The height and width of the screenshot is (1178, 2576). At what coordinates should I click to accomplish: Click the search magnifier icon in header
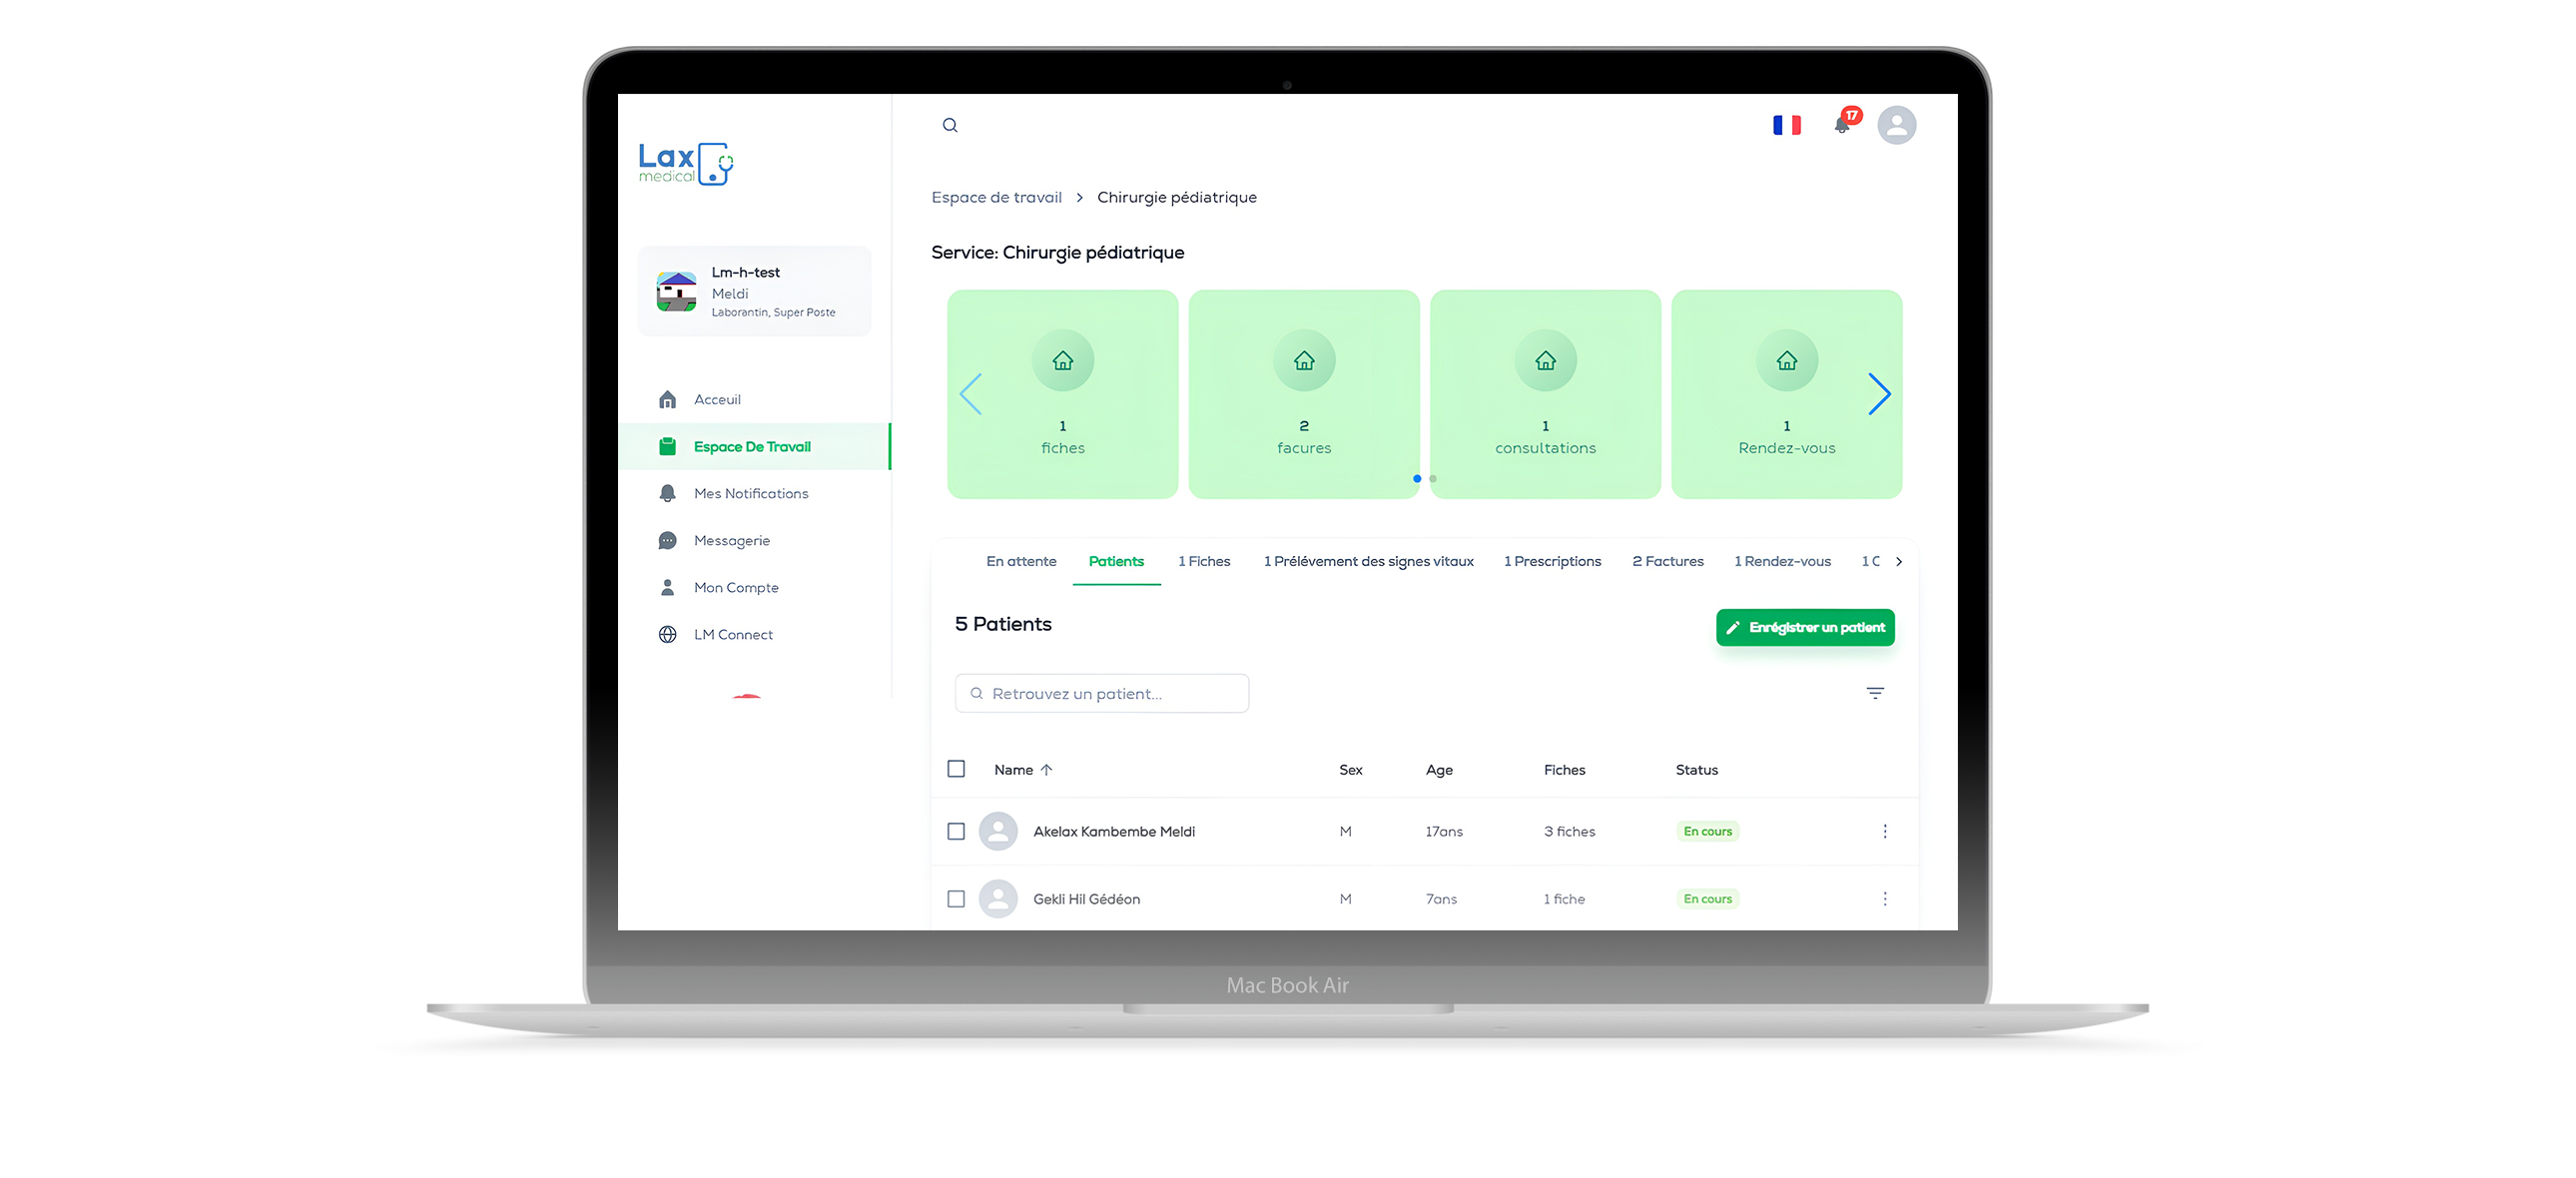point(949,125)
